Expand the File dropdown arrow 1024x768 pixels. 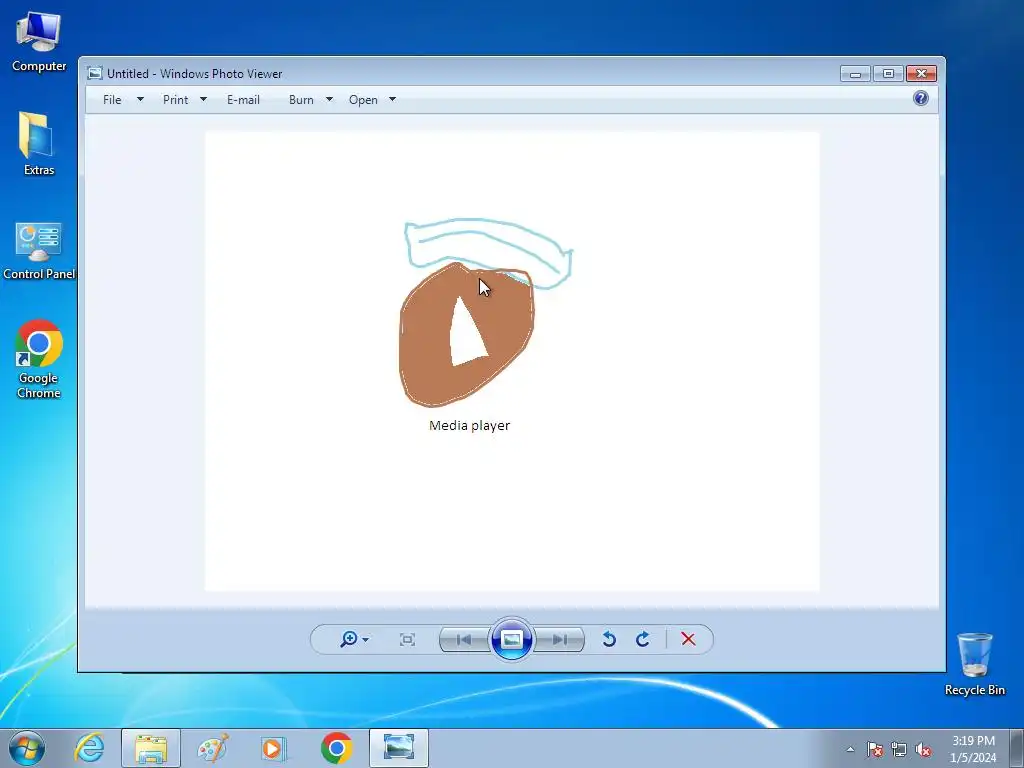[140, 99]
